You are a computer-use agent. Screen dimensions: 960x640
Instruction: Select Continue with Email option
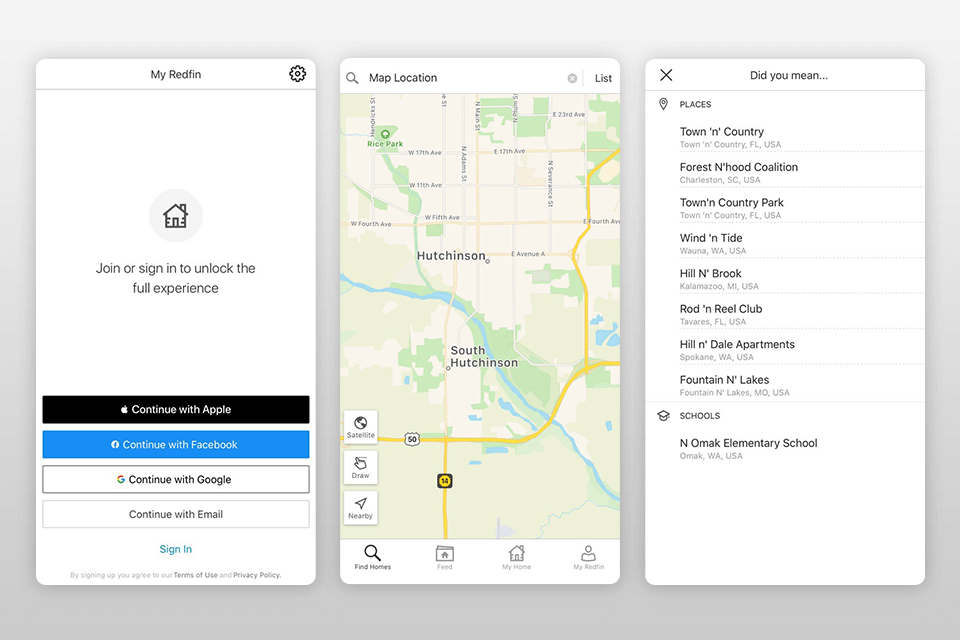point(176,514)
